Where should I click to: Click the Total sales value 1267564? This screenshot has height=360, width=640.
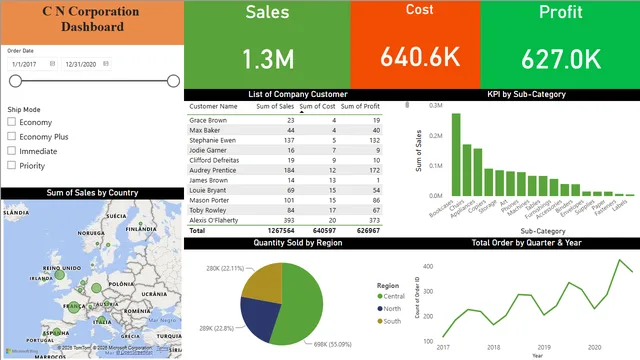point(281,231)
